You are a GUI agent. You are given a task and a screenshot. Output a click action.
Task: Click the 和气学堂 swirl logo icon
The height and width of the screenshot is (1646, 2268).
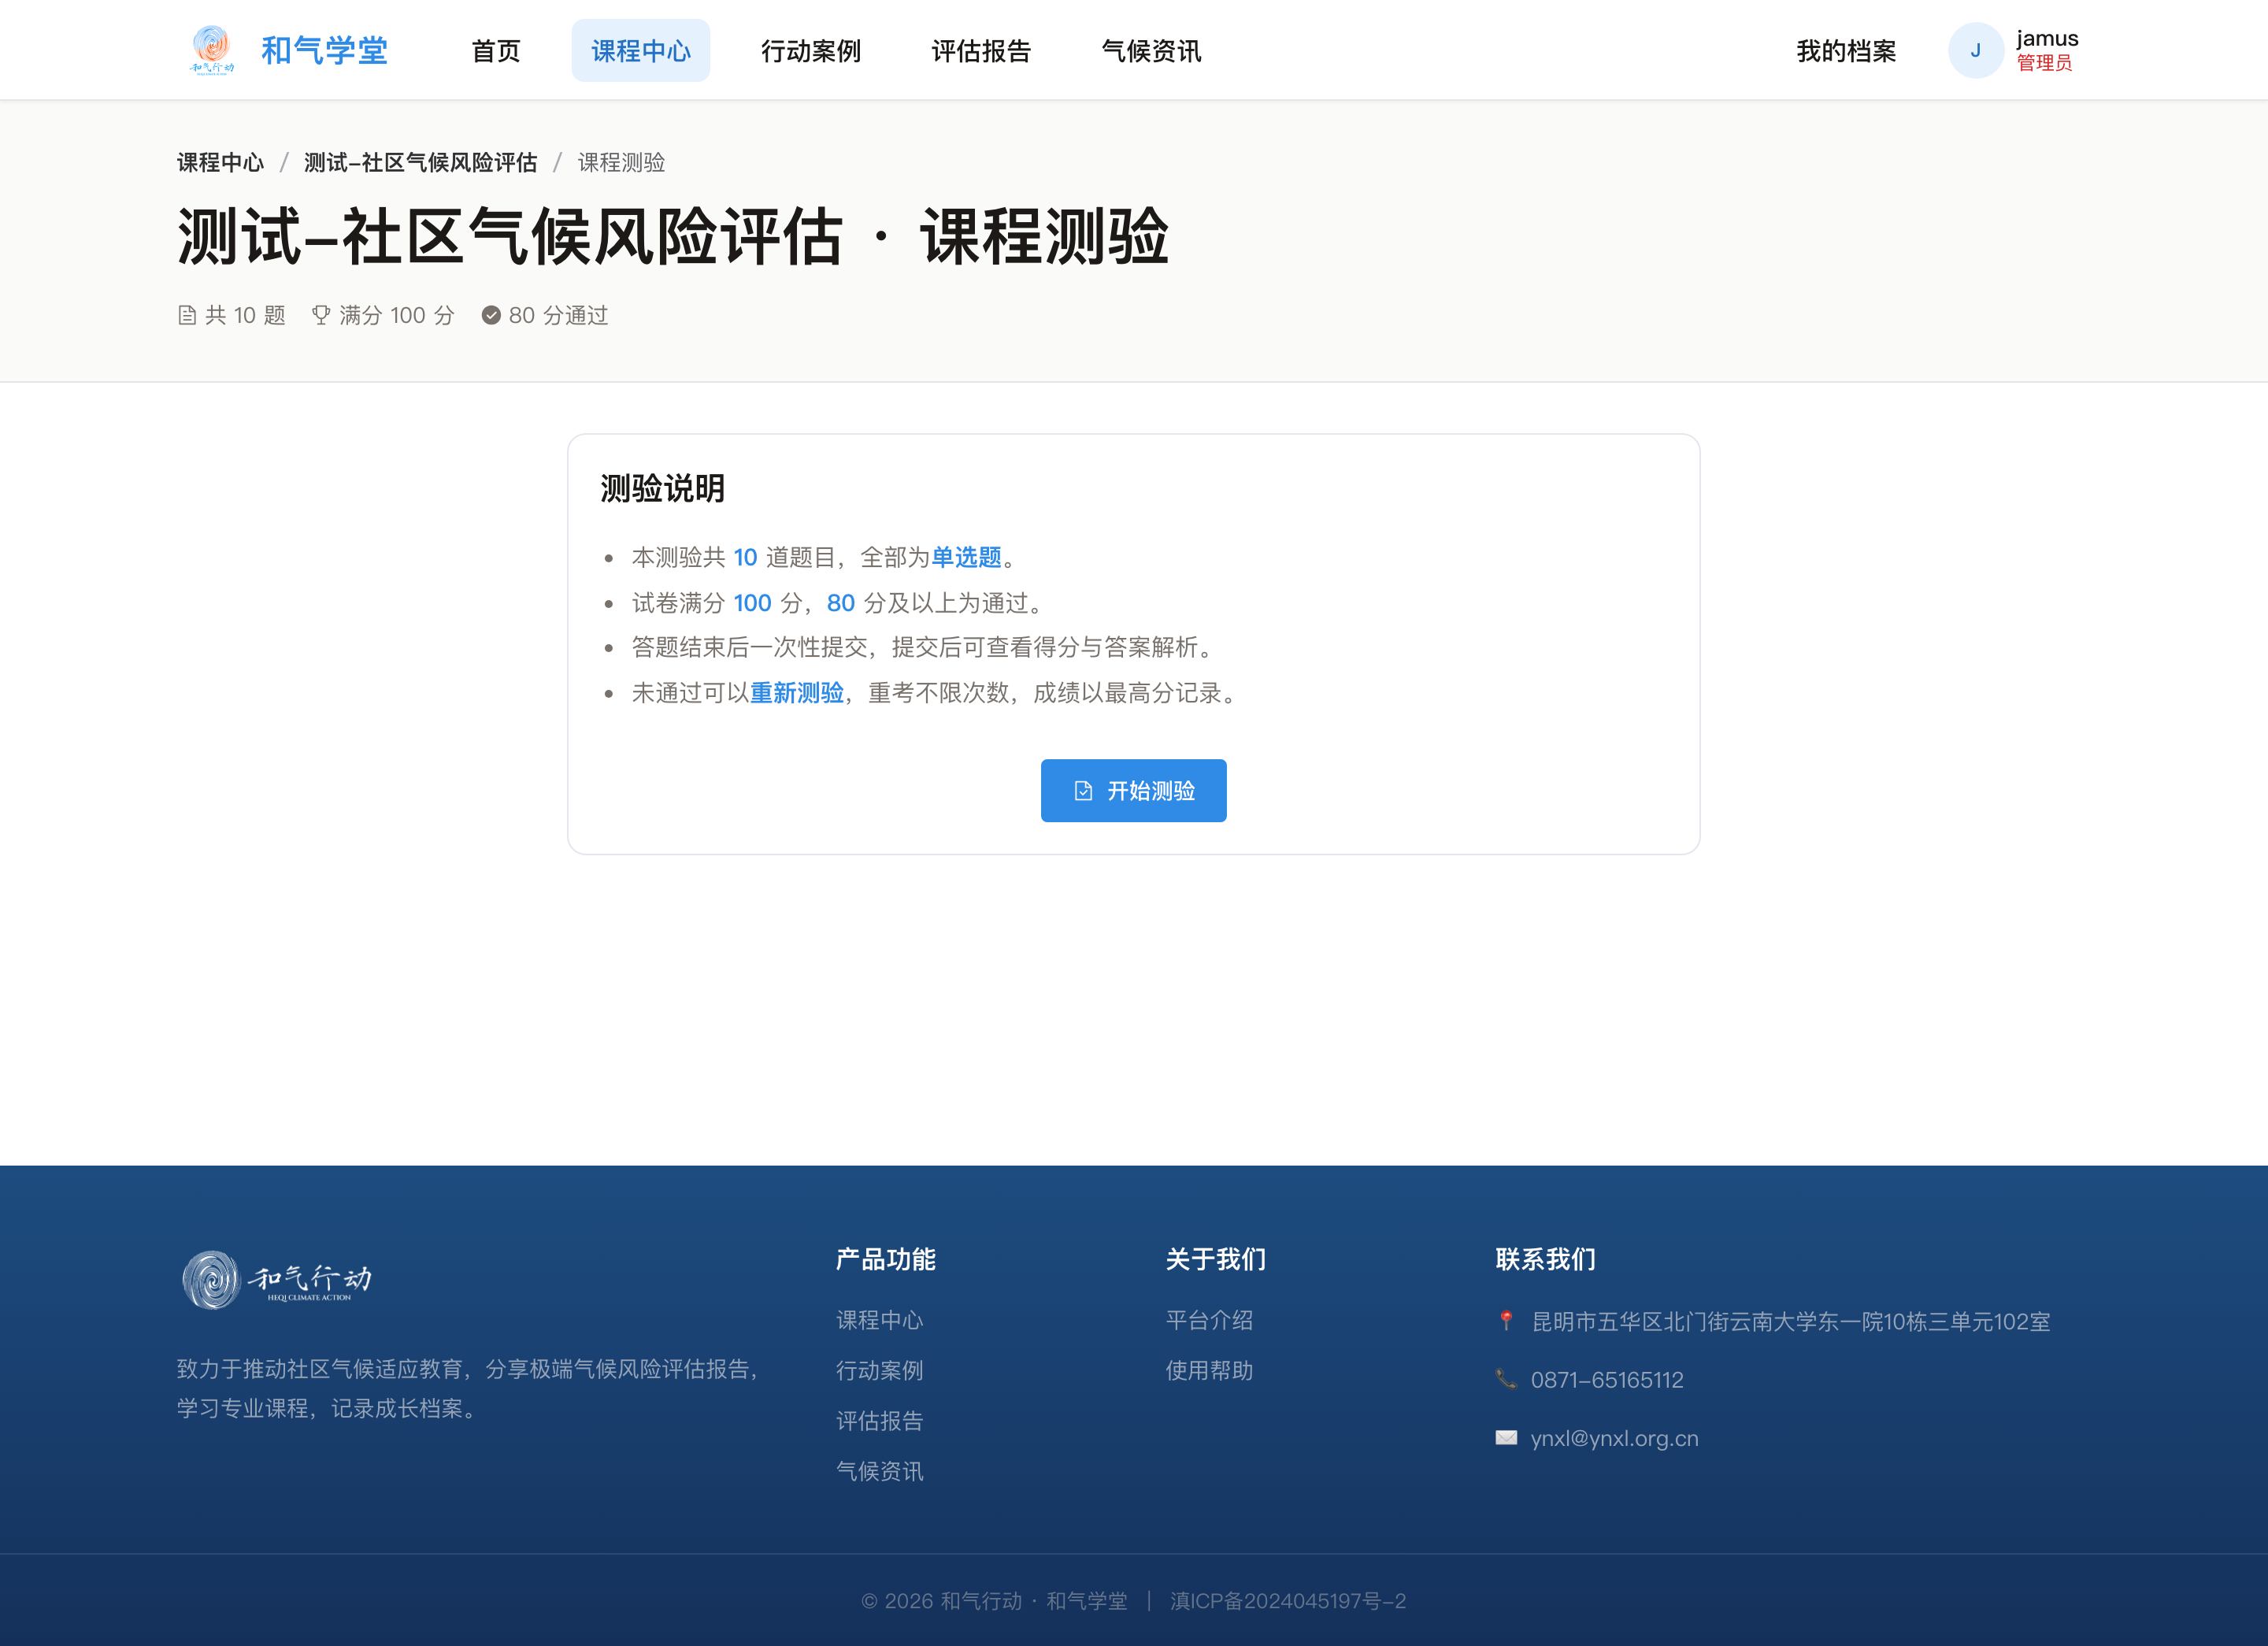coord(212,50)
